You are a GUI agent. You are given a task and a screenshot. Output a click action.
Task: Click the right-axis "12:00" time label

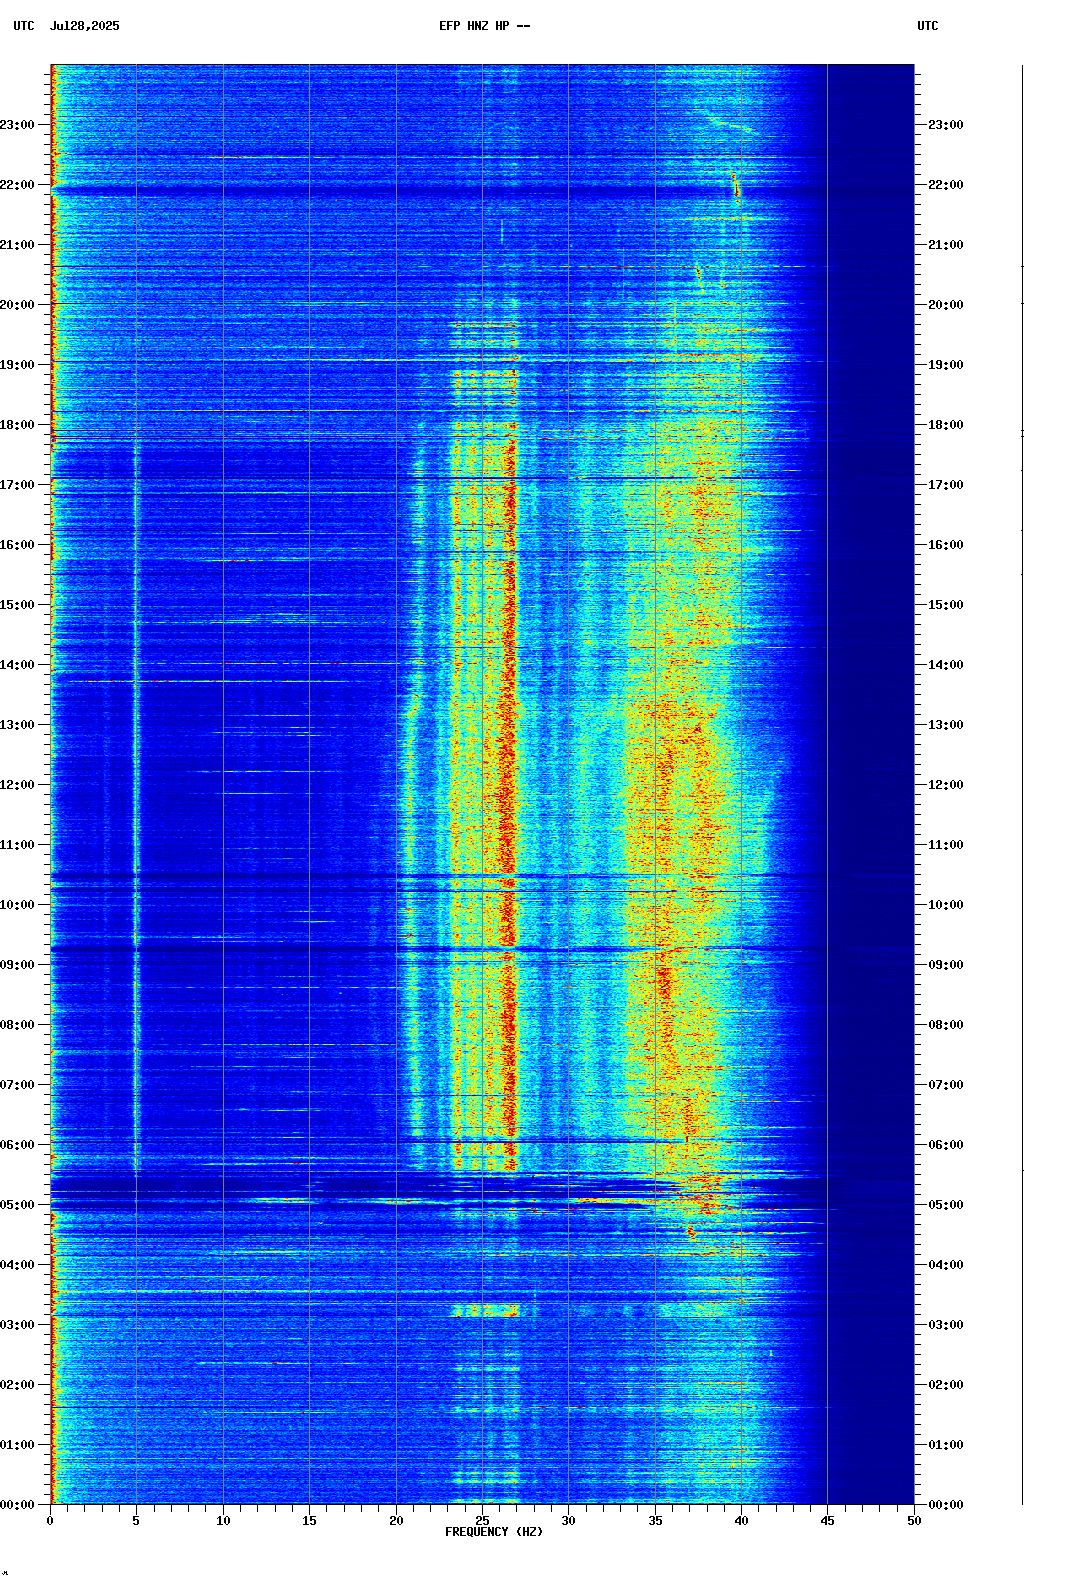click(946, 785)
